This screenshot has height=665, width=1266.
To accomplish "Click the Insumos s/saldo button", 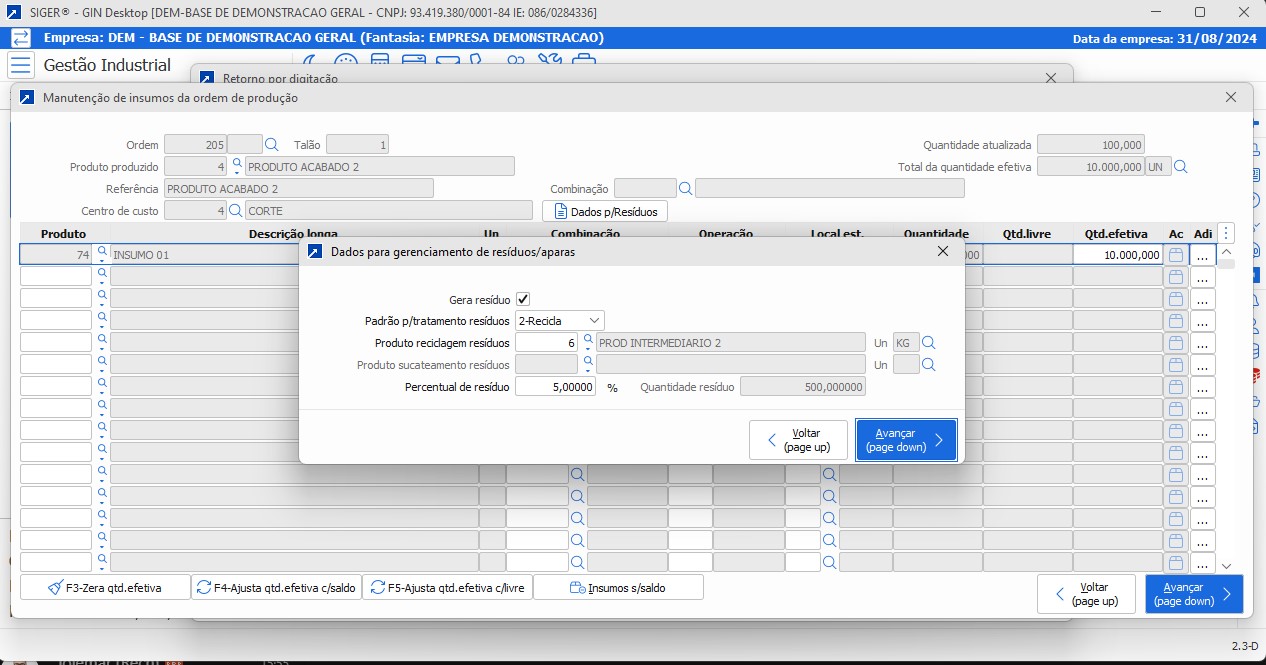I will 618,587.
